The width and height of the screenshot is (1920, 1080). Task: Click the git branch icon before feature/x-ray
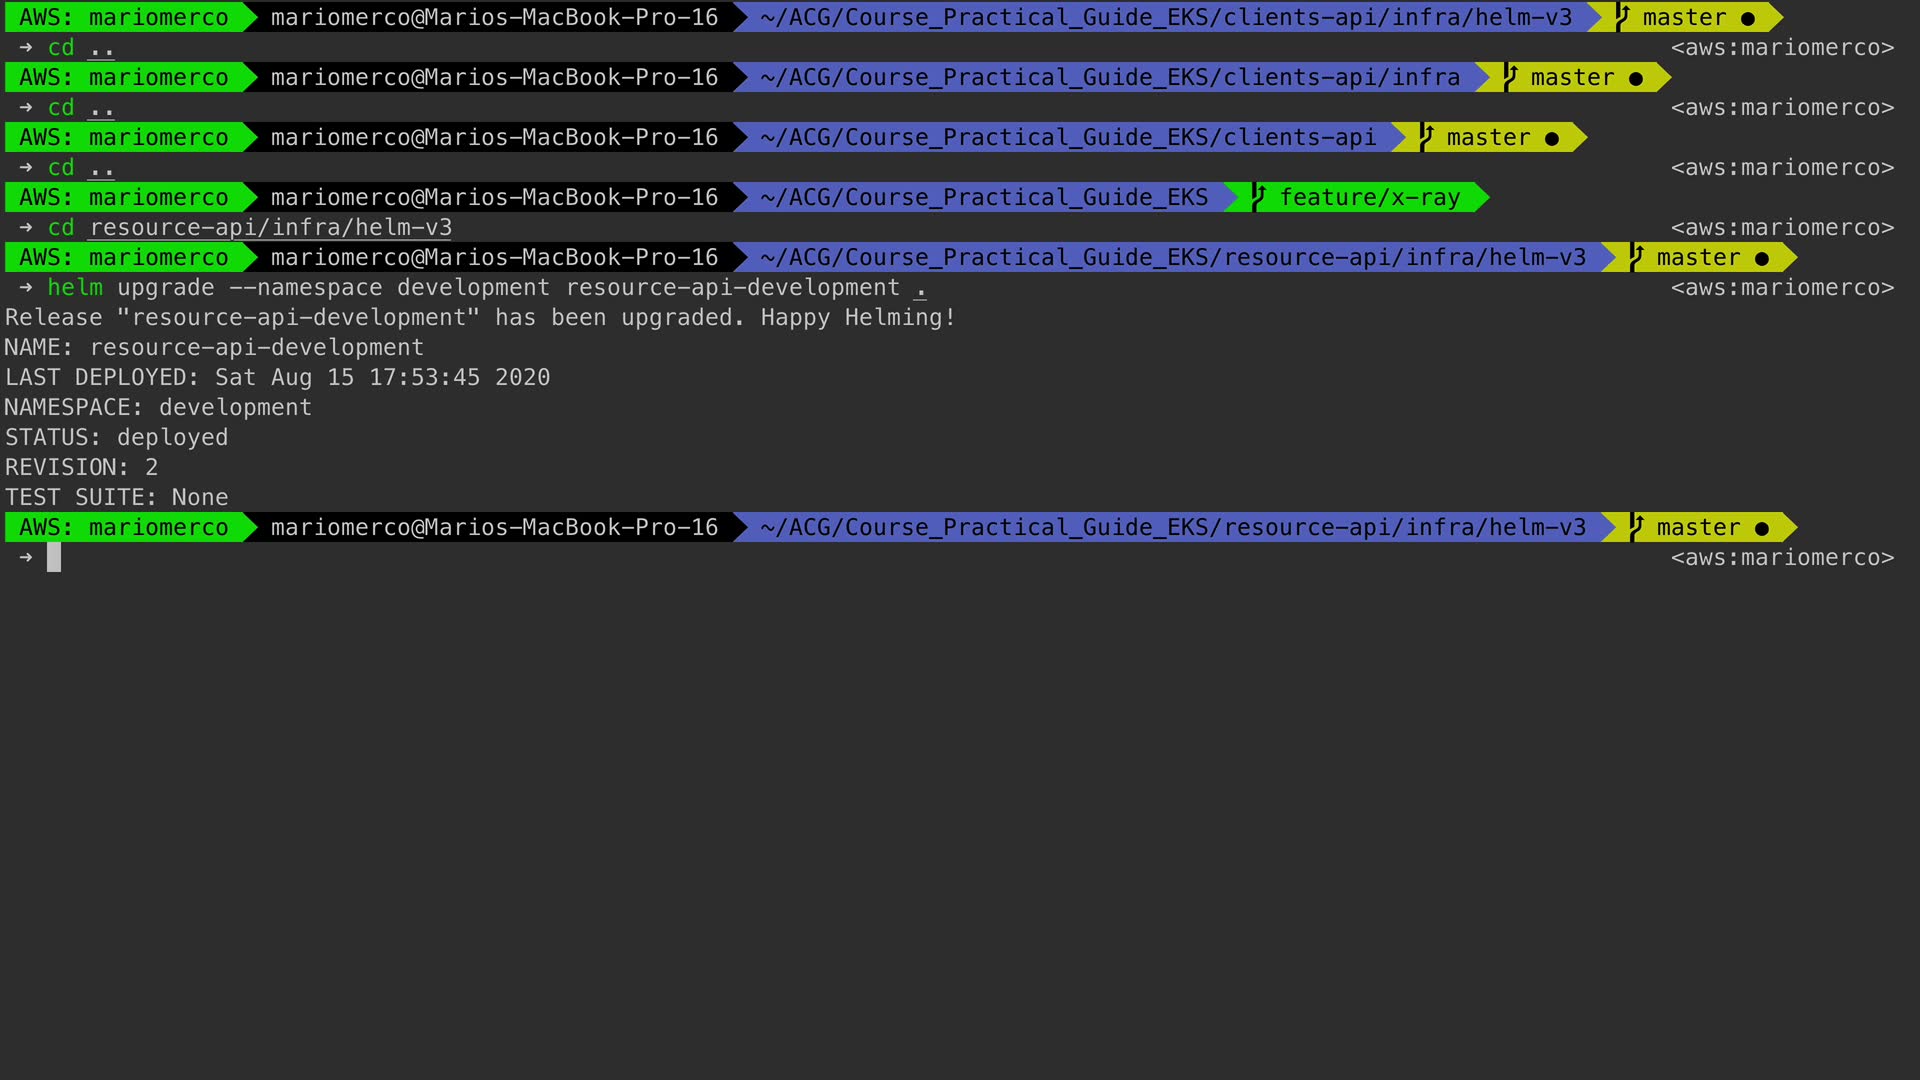pos(1259,197)
